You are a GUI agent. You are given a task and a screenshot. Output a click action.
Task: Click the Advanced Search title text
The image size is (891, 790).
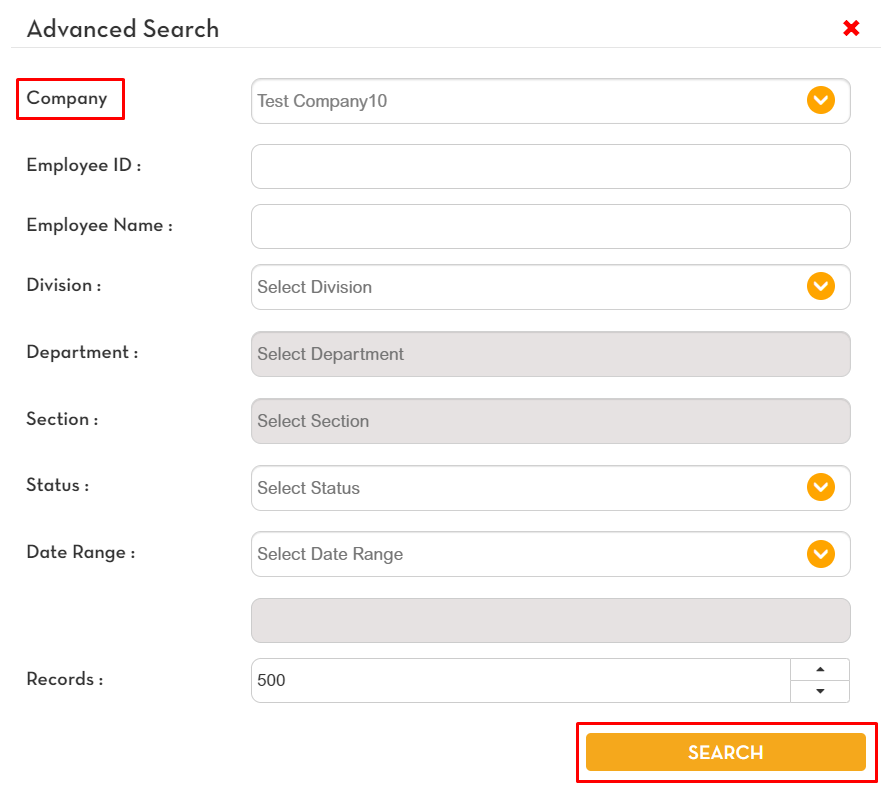[123, 28]
